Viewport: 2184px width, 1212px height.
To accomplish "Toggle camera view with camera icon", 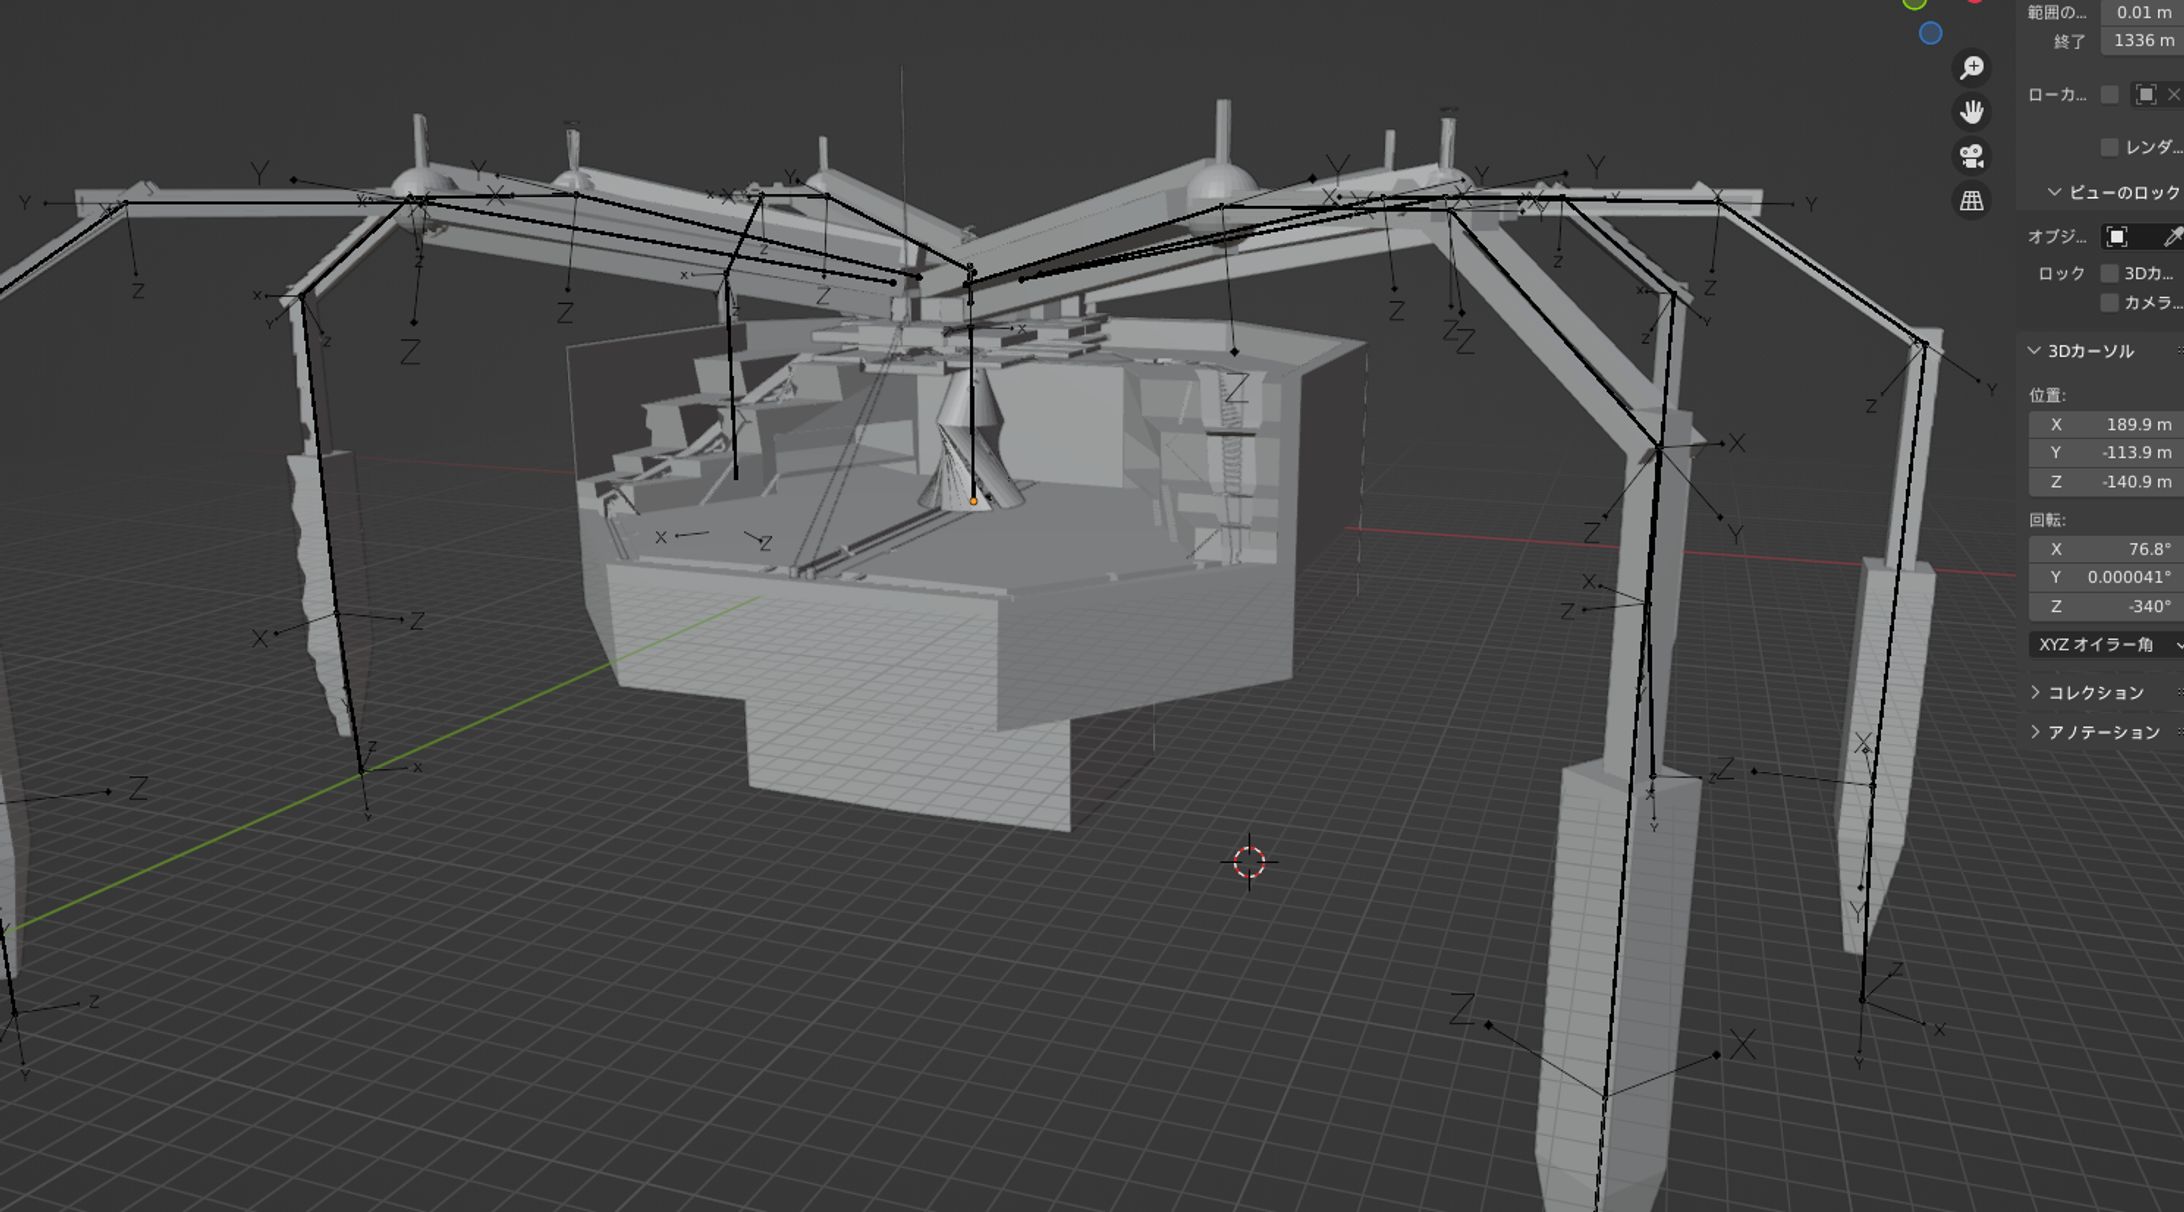I will (x=1971, y=156).
